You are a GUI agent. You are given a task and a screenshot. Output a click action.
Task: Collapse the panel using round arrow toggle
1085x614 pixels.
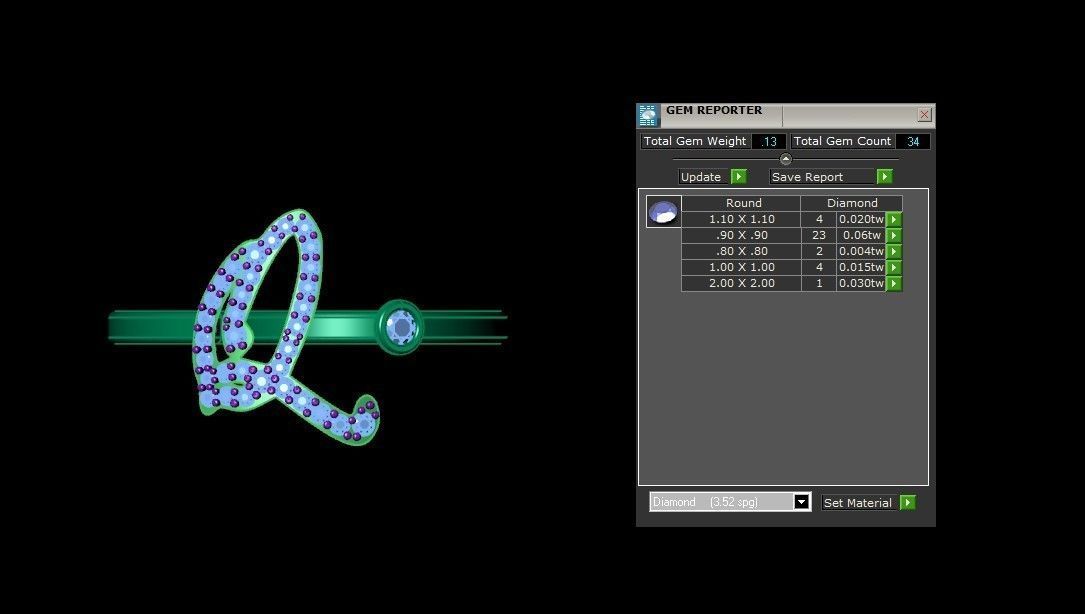pyautogui.click(x=785, y=159)
